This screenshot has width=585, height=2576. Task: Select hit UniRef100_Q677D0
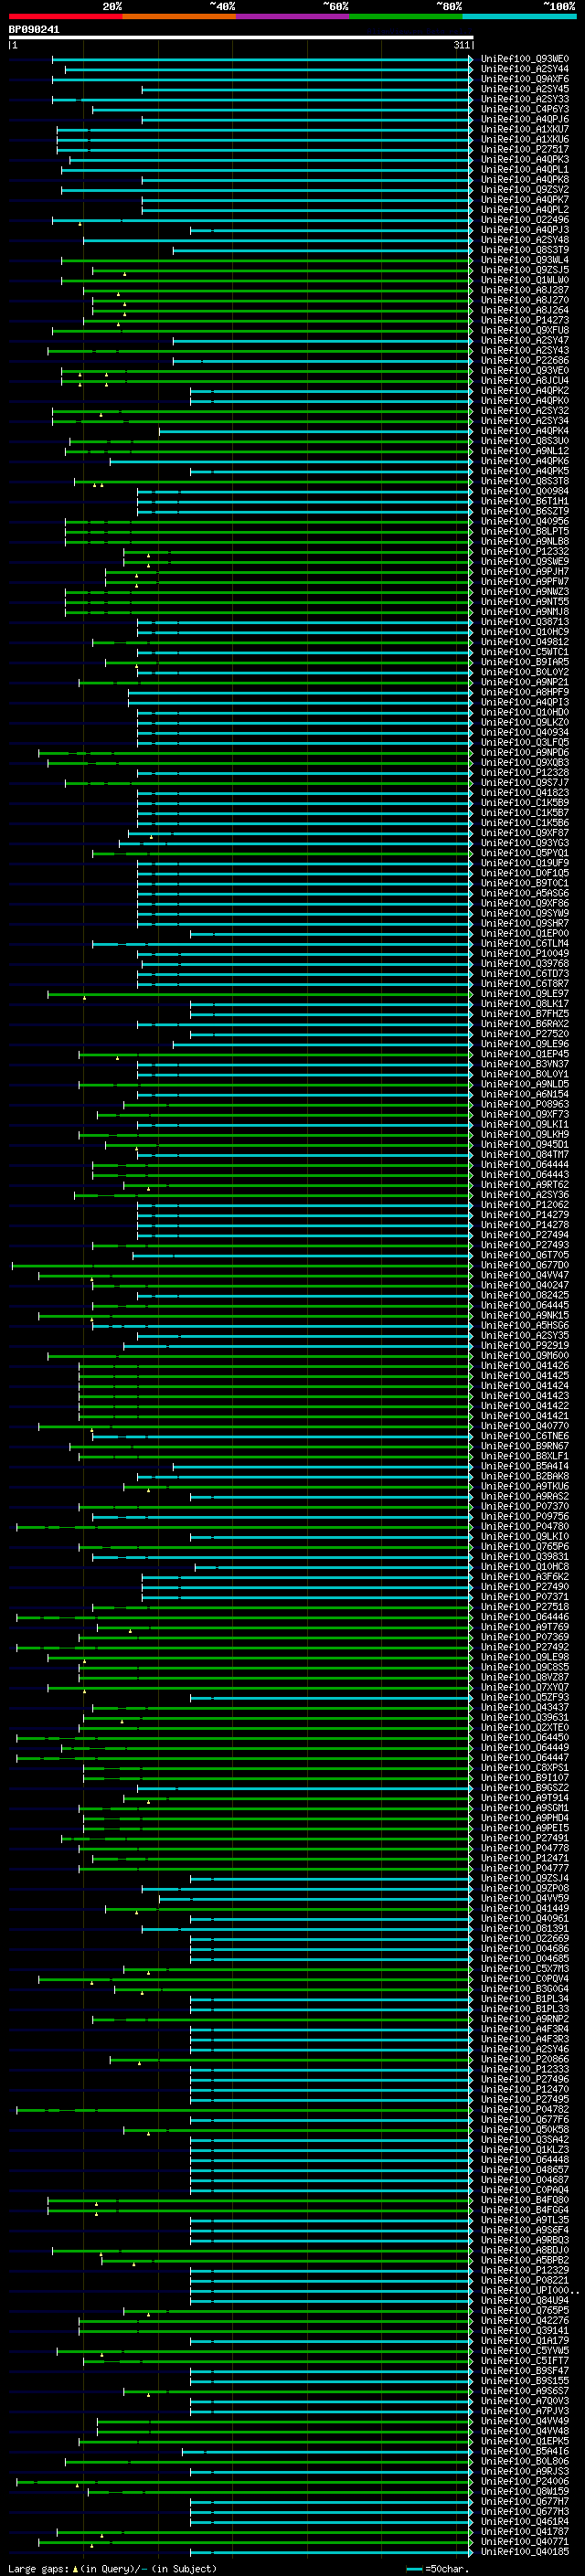coord(525,1265)
